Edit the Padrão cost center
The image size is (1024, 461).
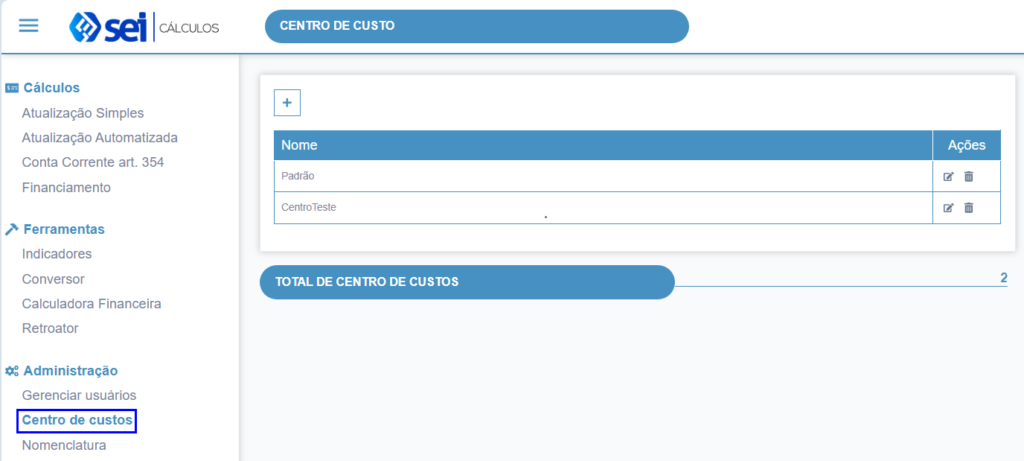949,177
